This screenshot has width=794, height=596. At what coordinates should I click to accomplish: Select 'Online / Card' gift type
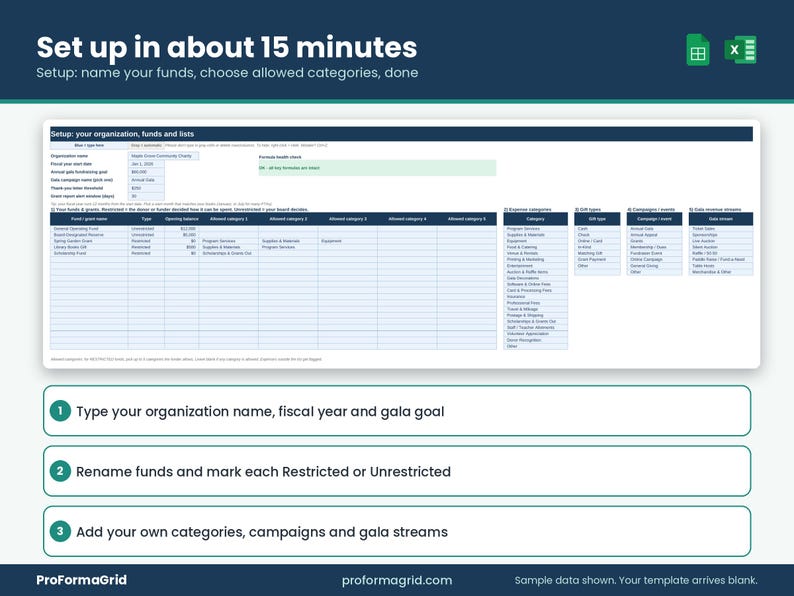(597, 241)
